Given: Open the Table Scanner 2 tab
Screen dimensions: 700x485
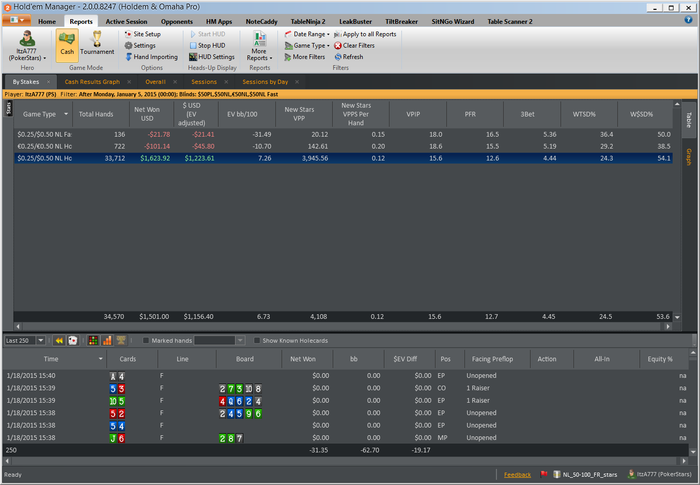Looking at the screenshot, I should tap(510, 21).
